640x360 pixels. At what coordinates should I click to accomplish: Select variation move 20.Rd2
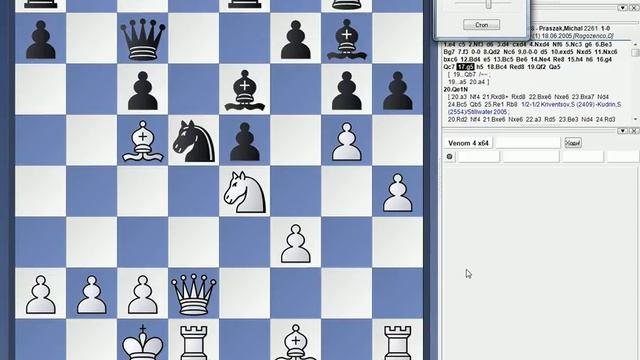pyautogui.click(x=458, y=120)
